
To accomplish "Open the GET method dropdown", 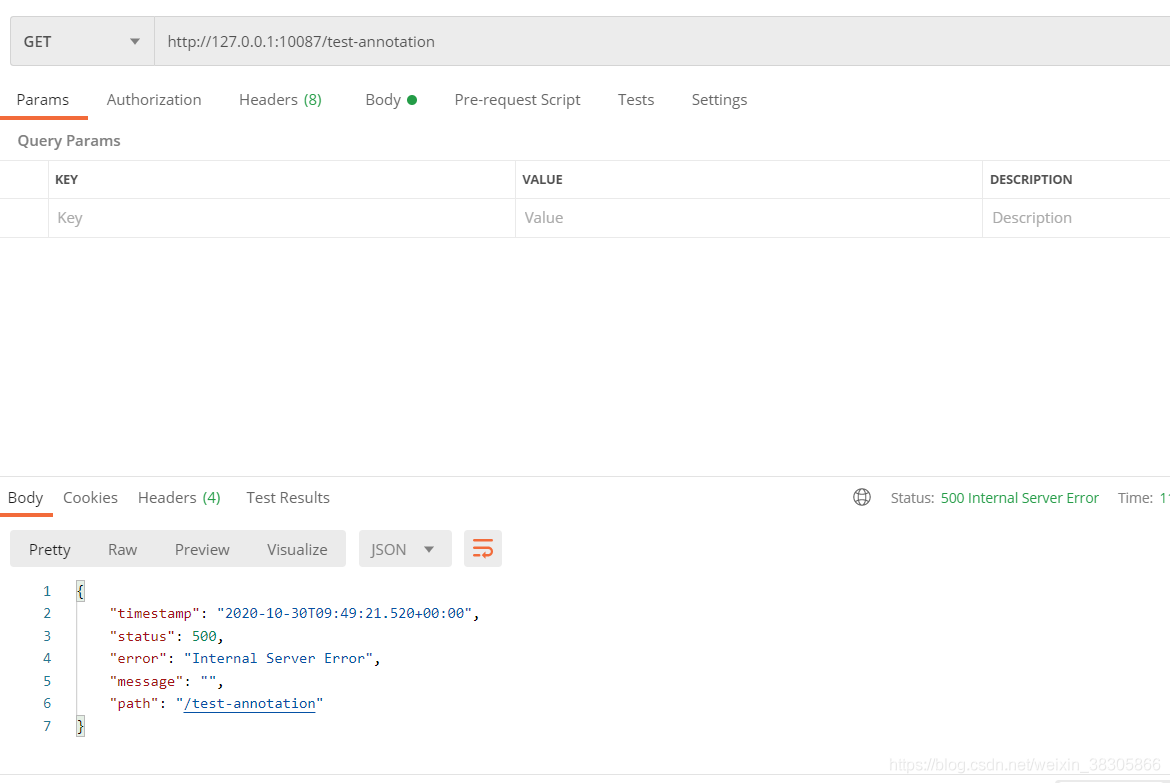I will 82,42.
